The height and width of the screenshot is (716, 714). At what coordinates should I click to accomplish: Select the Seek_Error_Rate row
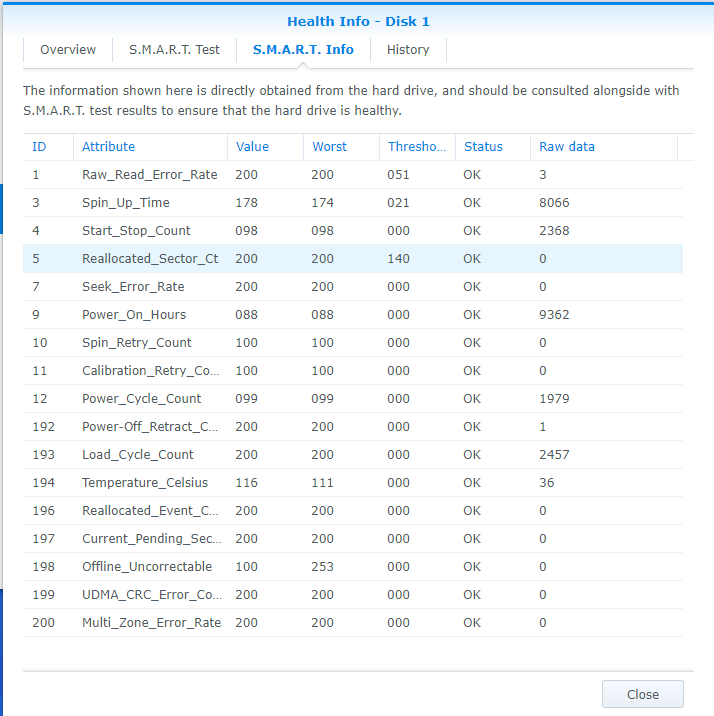[x=353, y=286]
